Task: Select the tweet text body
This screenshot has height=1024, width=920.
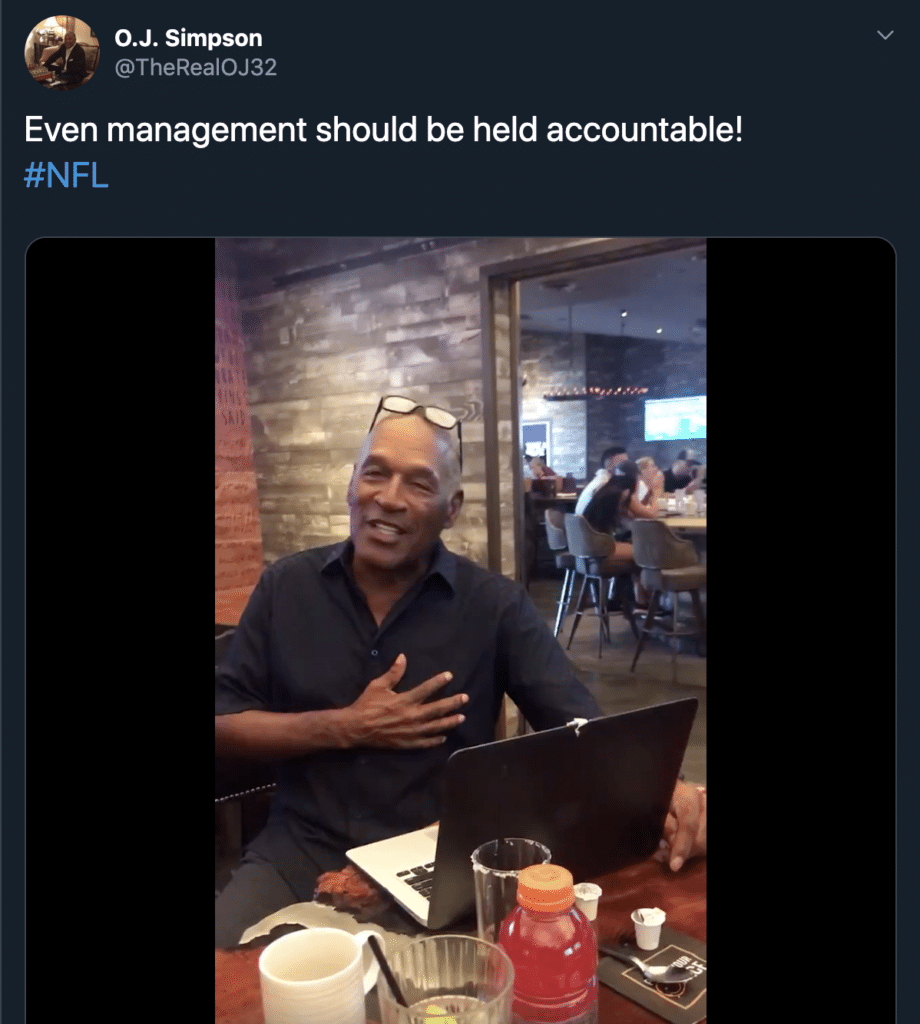Action: pos(380,128)
